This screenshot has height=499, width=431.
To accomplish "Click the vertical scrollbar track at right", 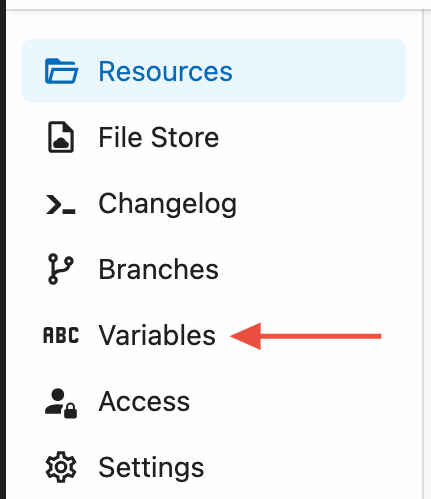I will tap(427, 253).
